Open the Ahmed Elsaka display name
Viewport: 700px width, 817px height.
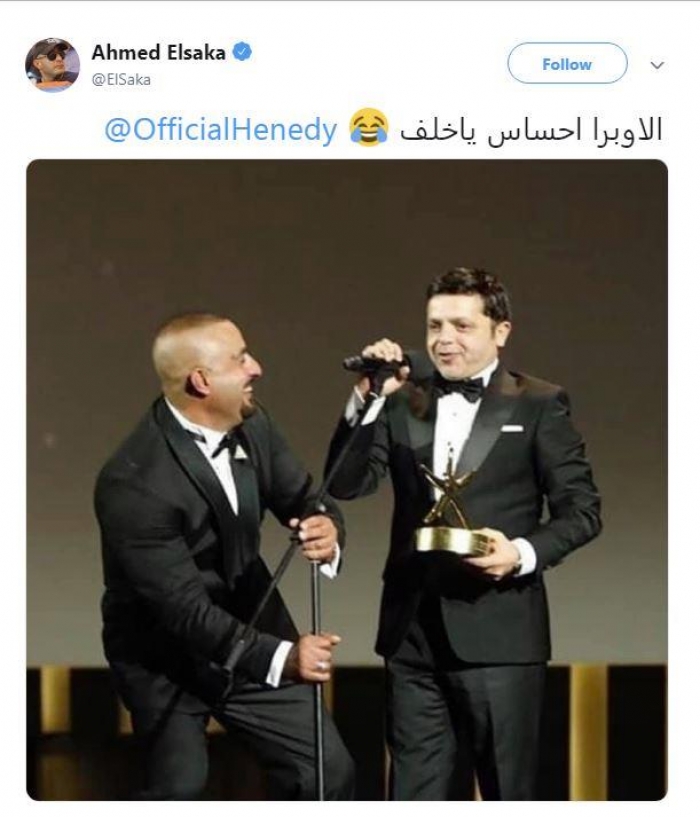tap(159, 52)
